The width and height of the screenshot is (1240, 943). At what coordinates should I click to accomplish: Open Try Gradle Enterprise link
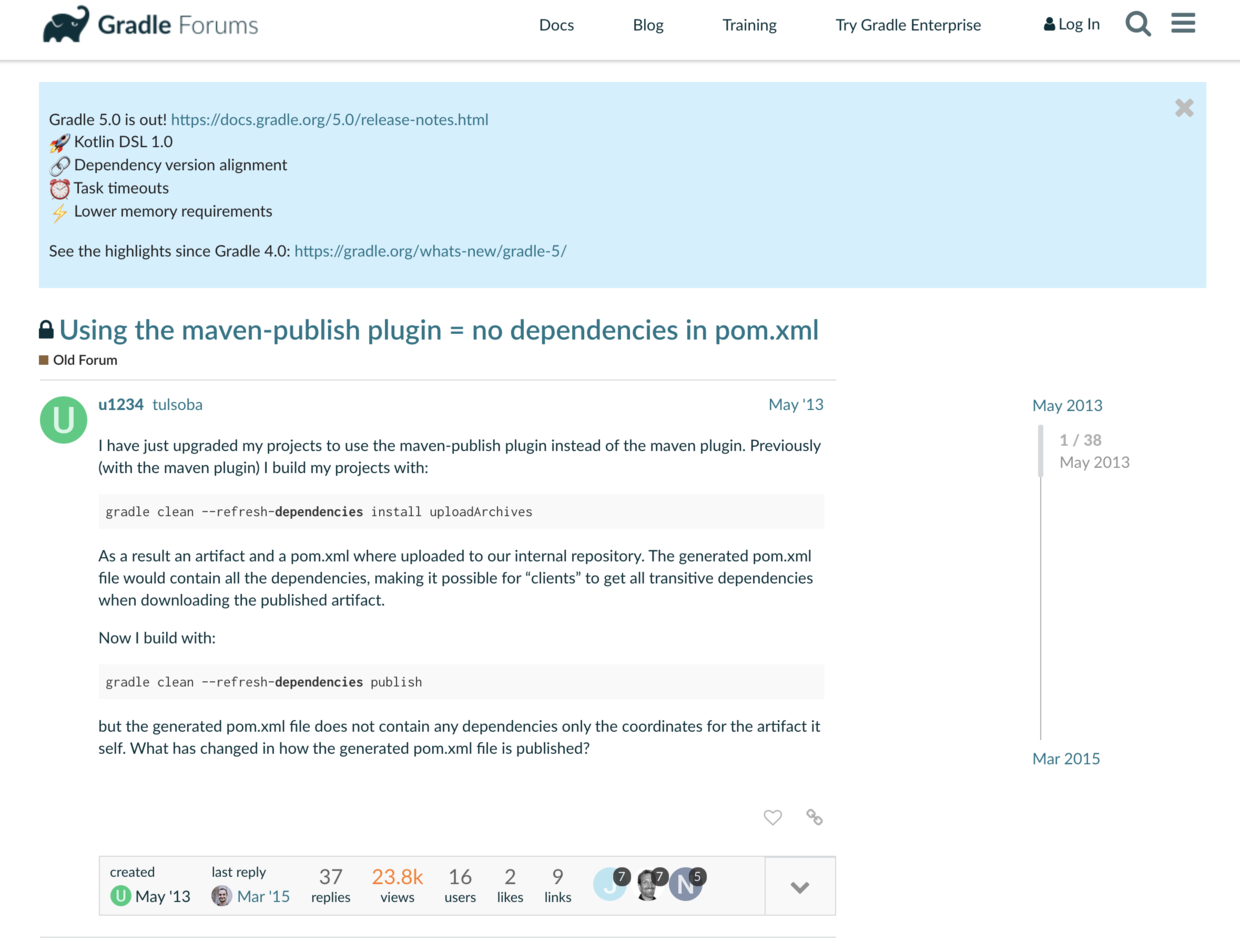tap(908, 25)
